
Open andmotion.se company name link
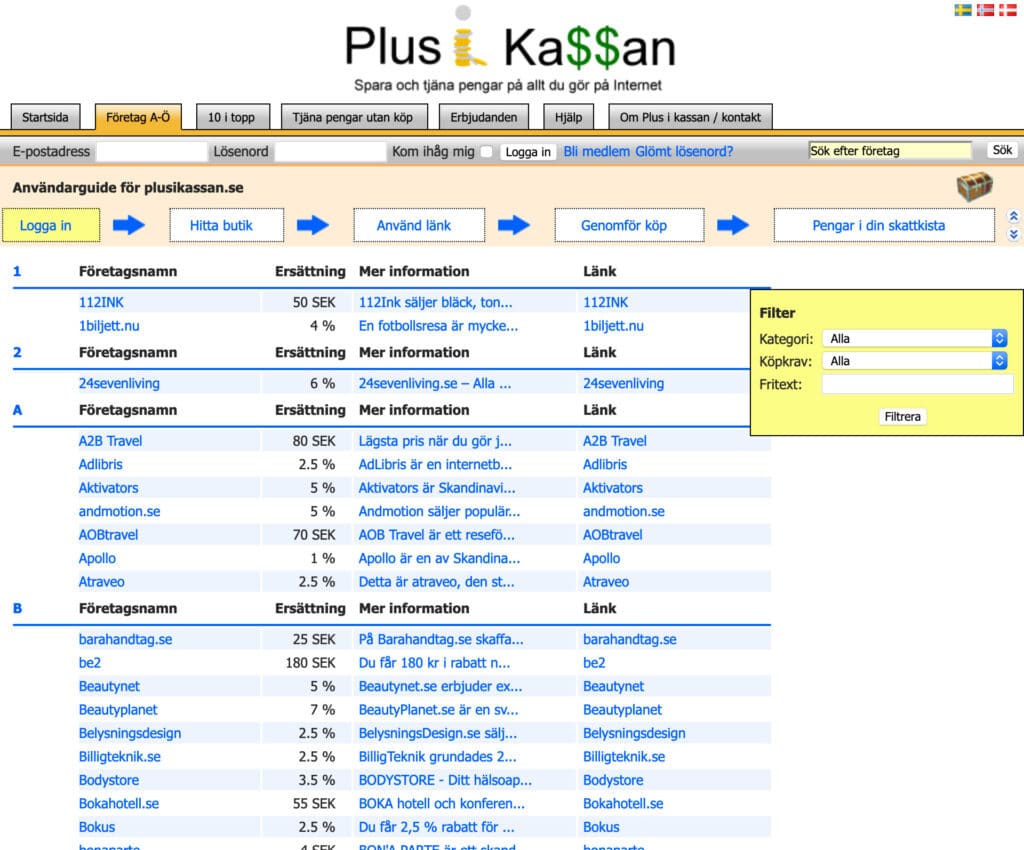[x=120, y=511]
